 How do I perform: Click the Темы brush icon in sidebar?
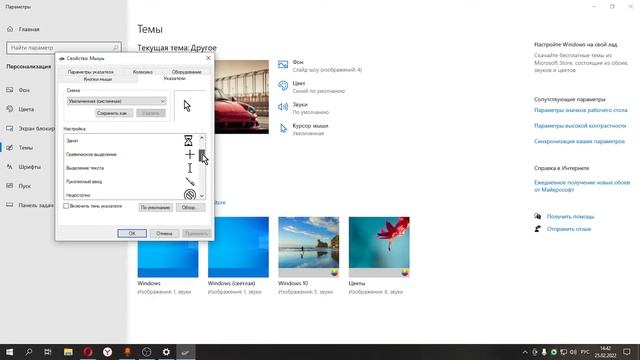pos(10,147)
